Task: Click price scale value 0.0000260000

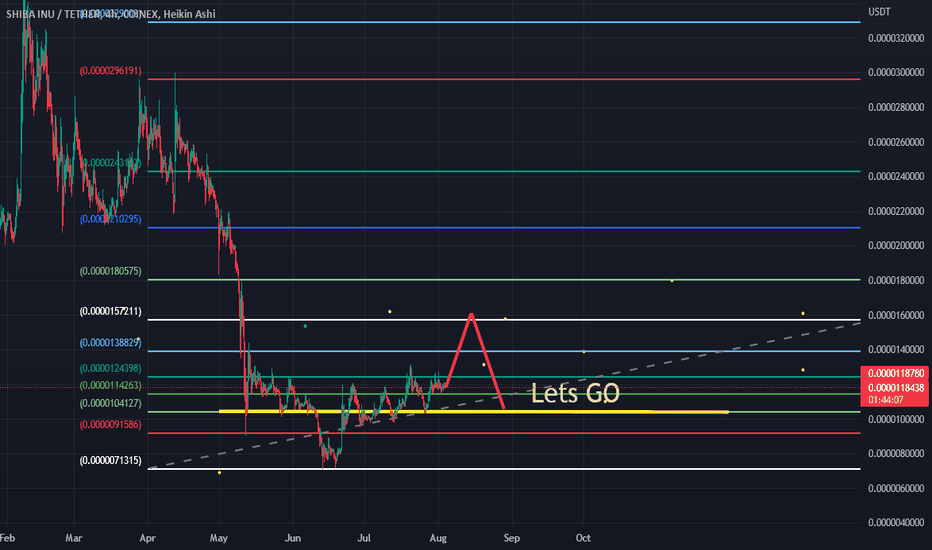Action: pos(896,142)
